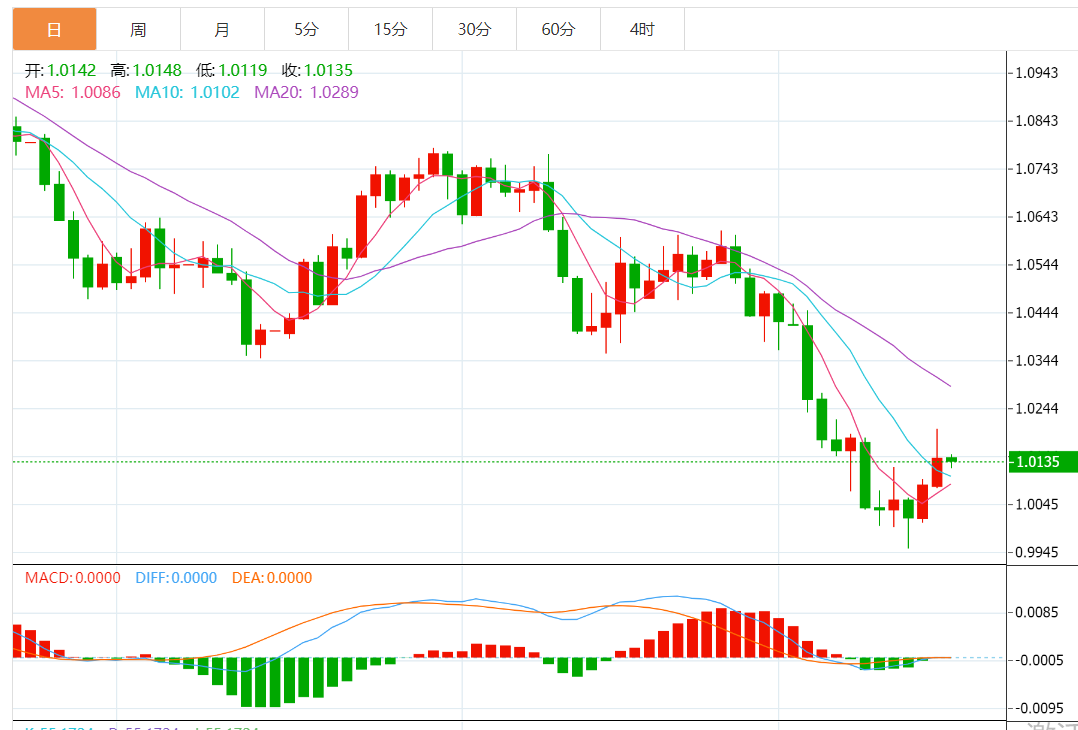
Task: Click the high price 高:1.0148
Action: (x=146, y=70)
